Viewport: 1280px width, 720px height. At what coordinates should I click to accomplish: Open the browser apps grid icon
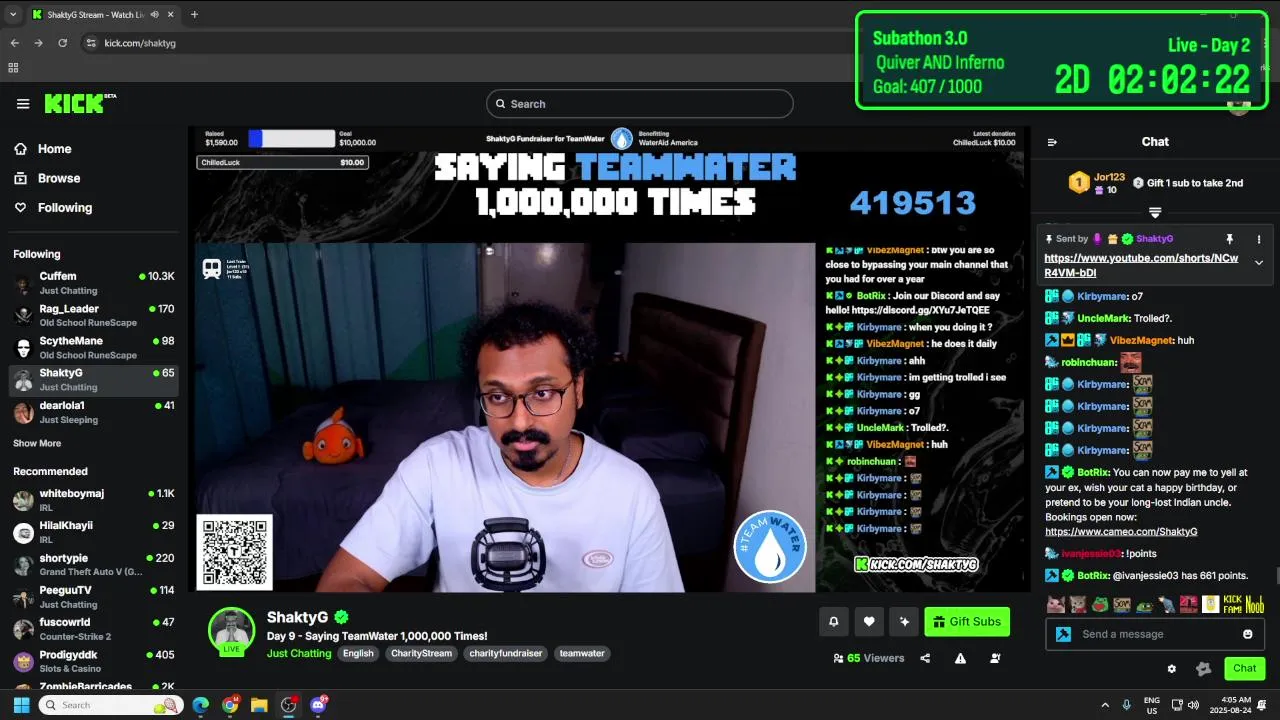(x=13, y=68)
